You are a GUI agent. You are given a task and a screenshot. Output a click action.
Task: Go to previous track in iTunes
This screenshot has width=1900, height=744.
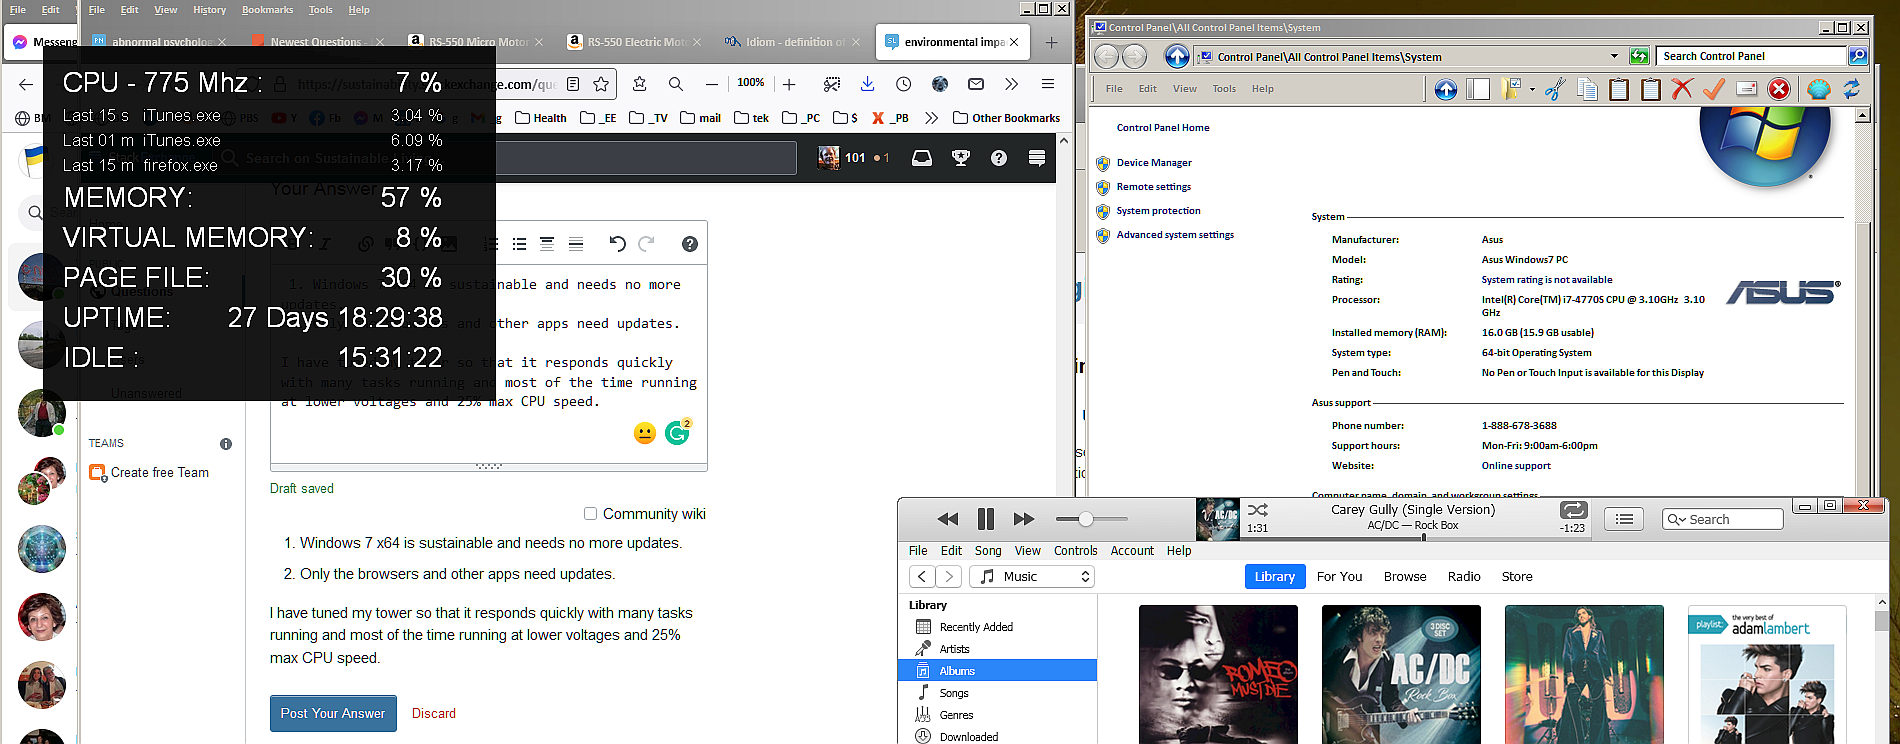pyautogui.click(x=947, y=519)
